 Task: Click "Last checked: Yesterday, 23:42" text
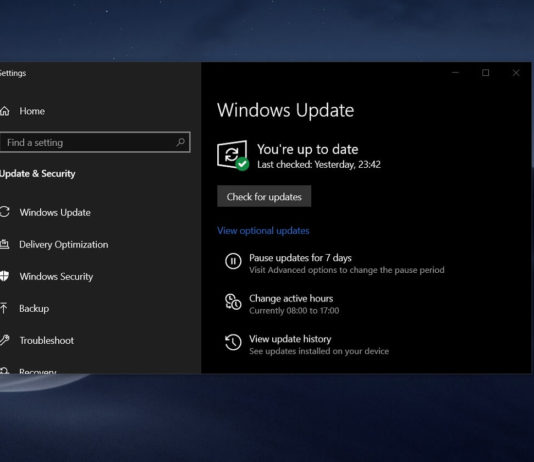point(319,165)
